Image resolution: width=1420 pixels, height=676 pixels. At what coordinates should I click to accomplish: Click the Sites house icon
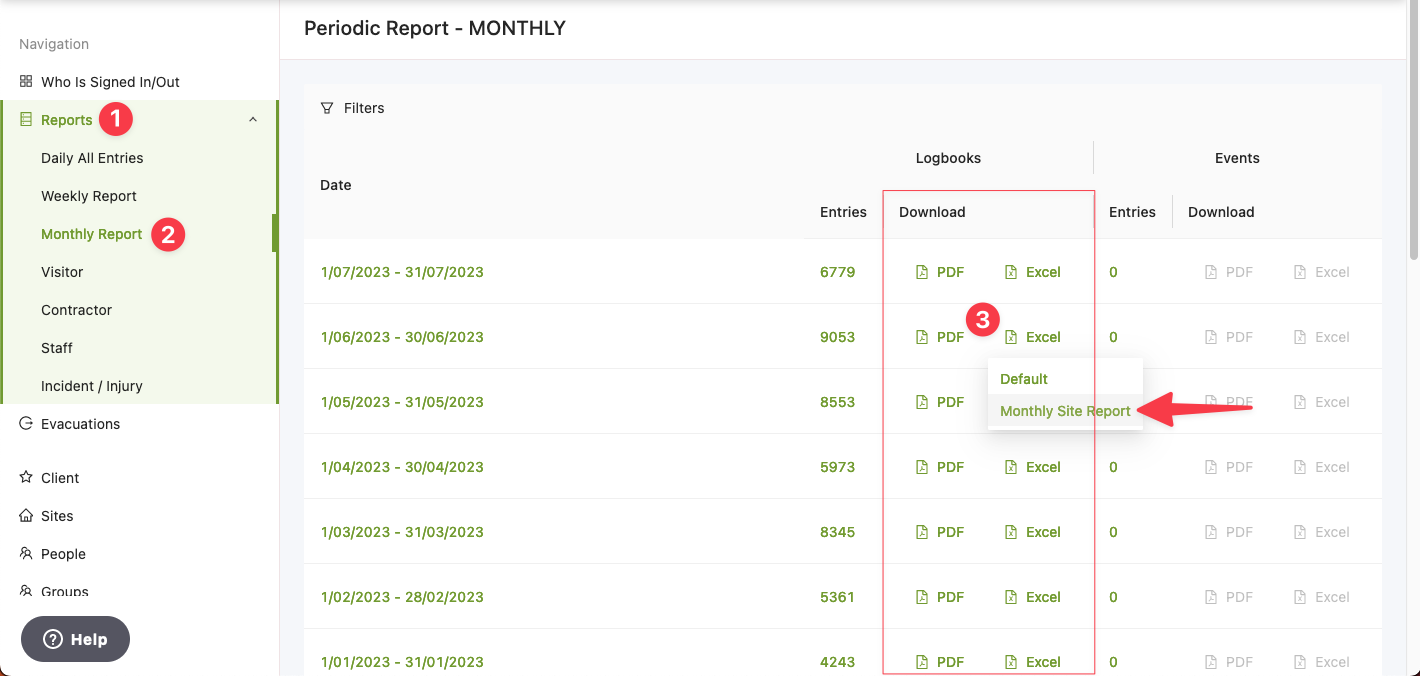click(26, 516)
